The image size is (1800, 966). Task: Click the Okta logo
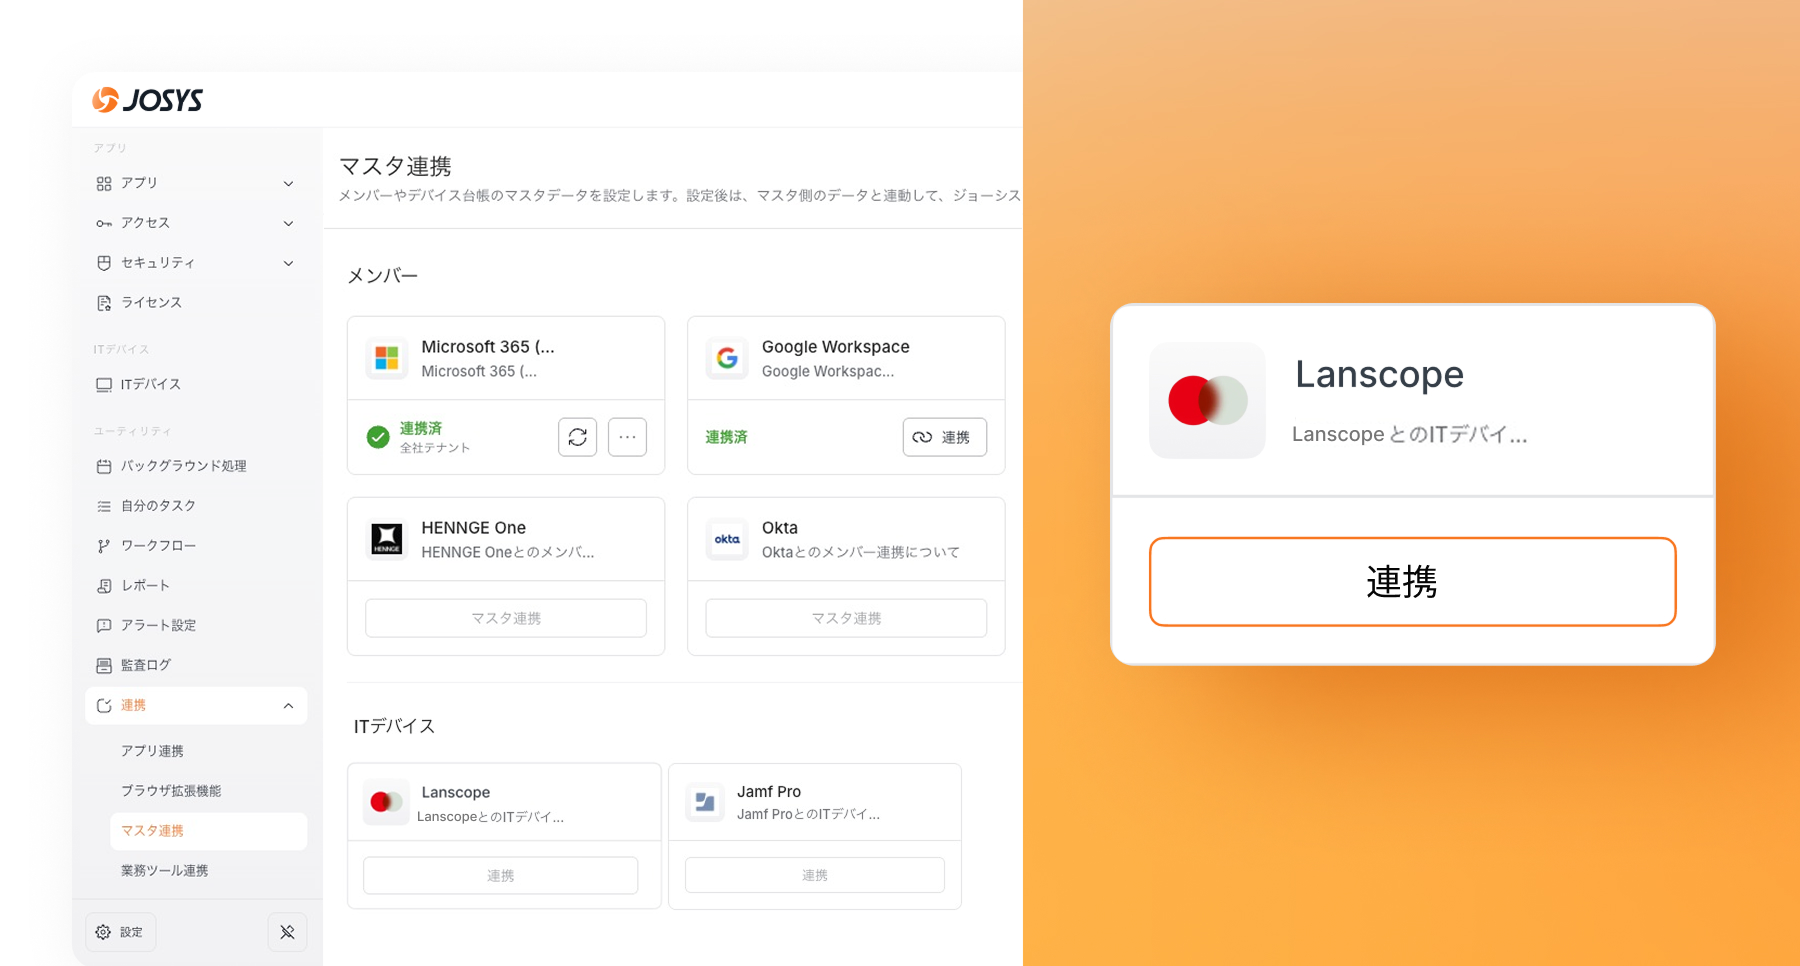click(727, 539)
